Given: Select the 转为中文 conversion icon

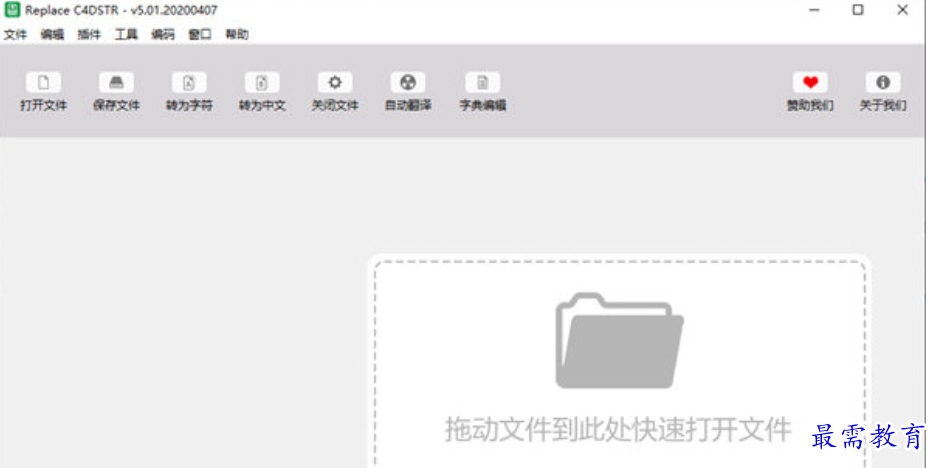Looking at the screenshot, I should (262, 83).
